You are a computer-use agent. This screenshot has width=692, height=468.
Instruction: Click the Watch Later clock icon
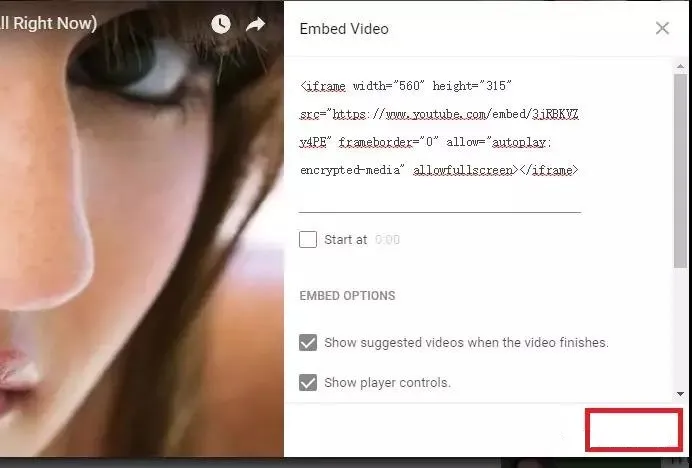coord(221,24)
